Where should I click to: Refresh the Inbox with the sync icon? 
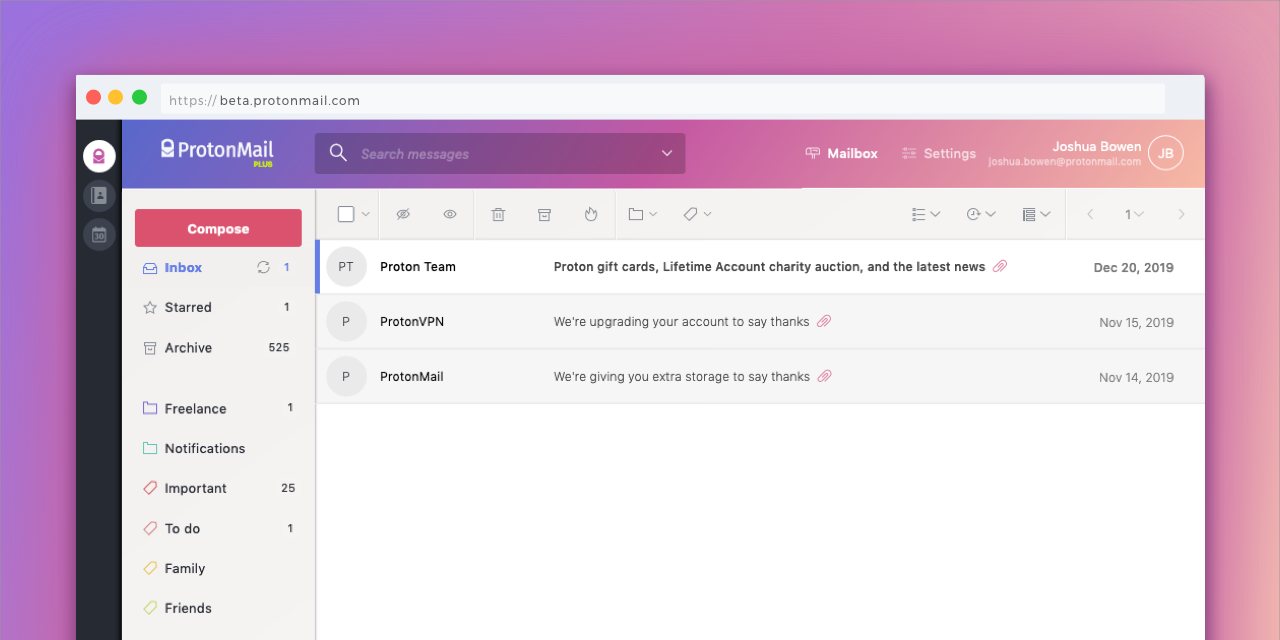(x=264, y=267)
